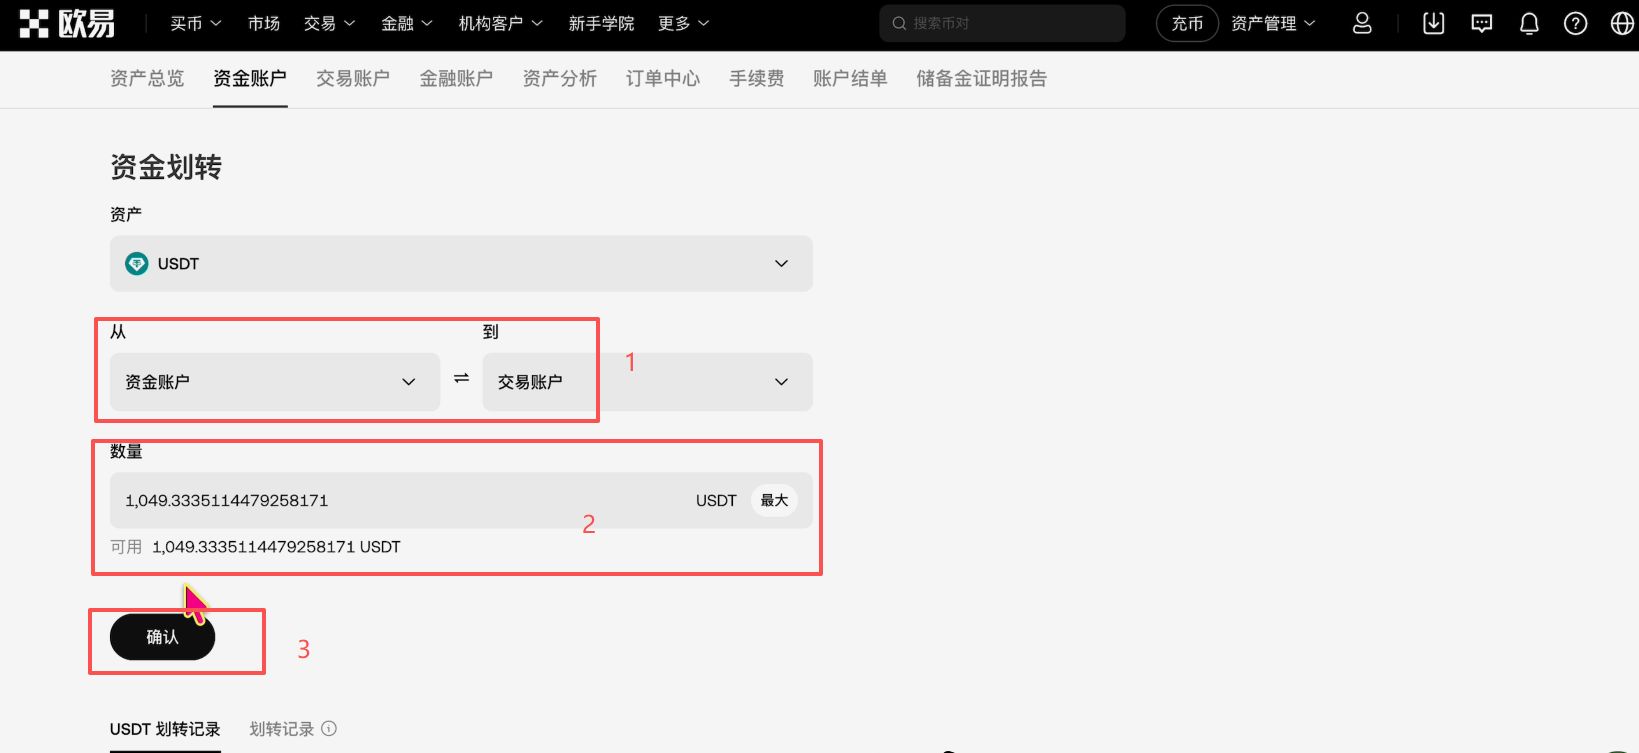Select the USDT 划转记录 tab
Screen dimensions: 1639x753
(165, 729)
